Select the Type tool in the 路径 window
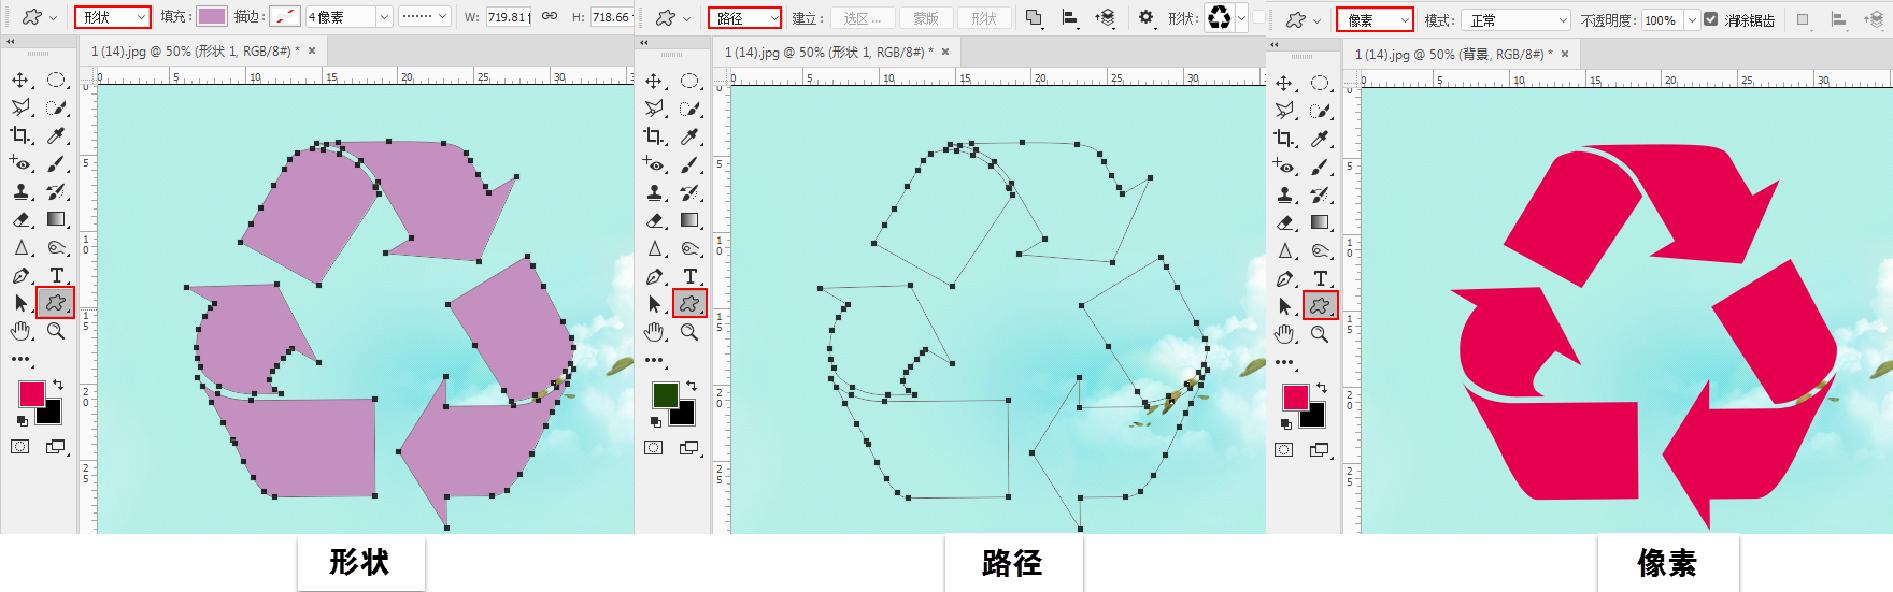 (689, 277)
